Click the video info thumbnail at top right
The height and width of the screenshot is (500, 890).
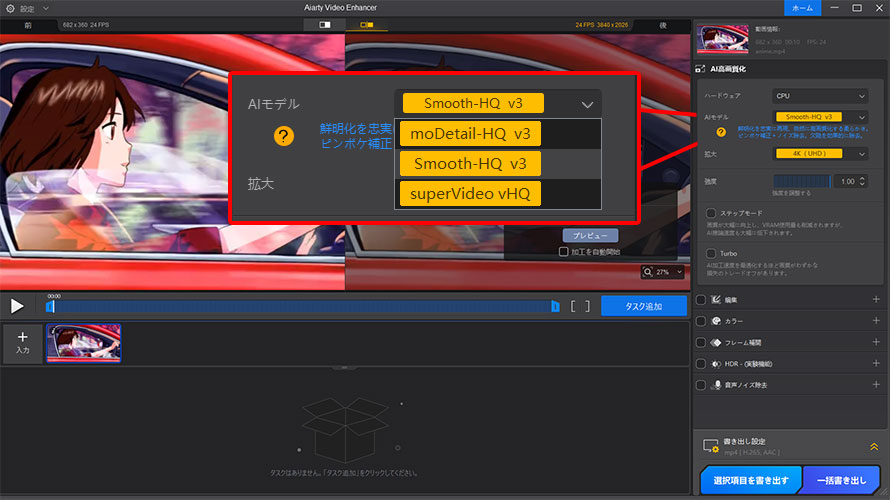[x=723, y=39]
